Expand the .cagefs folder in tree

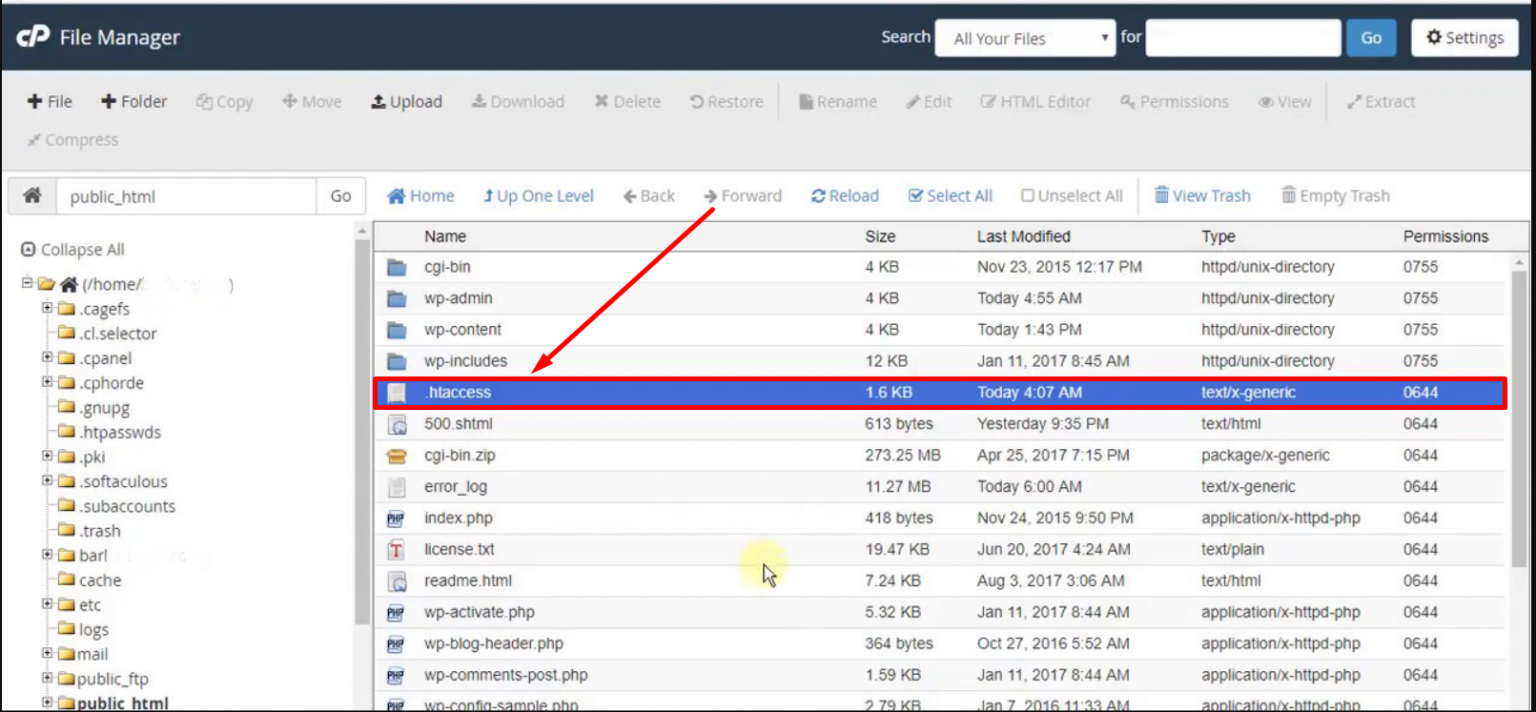(x=47, y=308)
